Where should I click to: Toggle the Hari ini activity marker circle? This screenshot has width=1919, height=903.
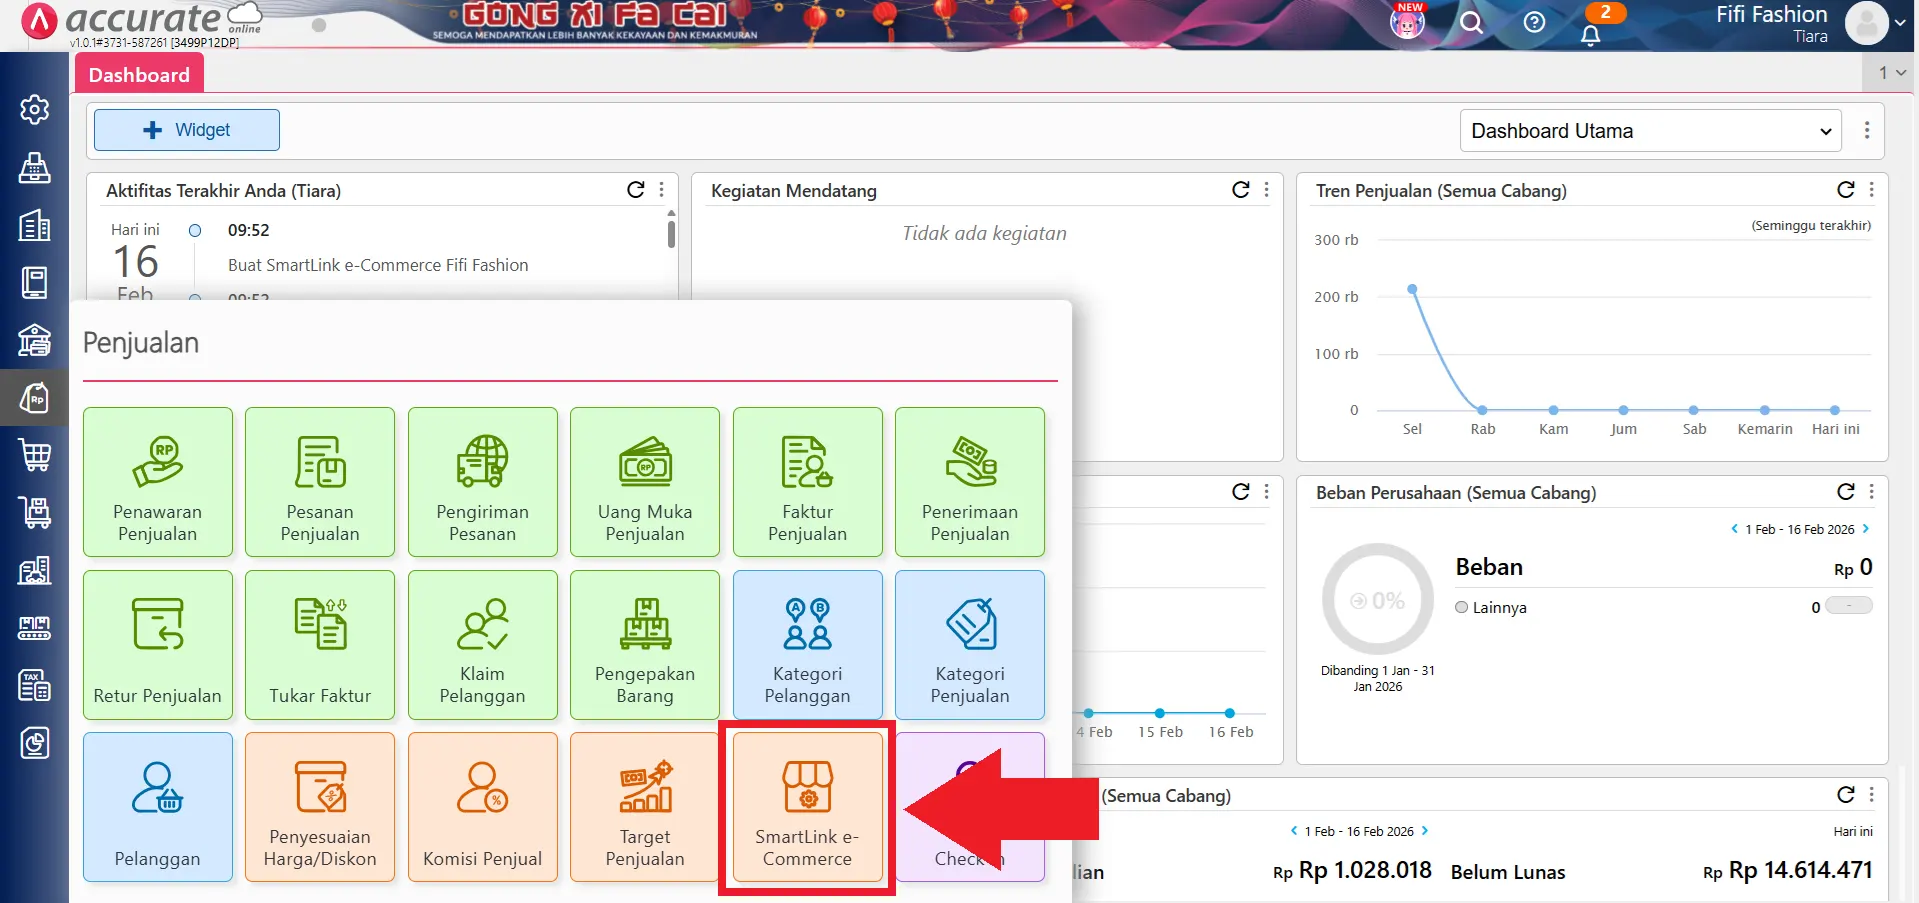click(194, 230)
